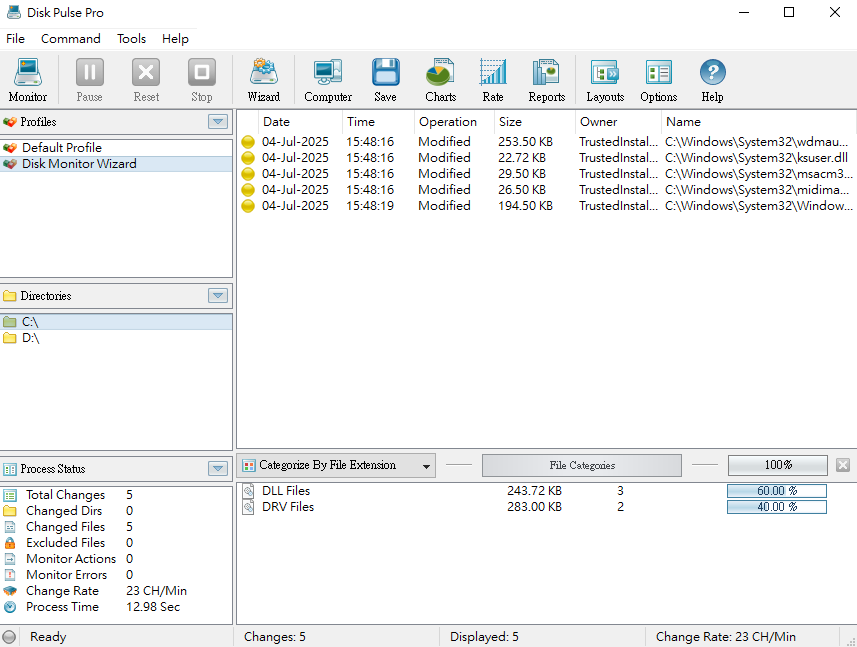The width and height of the screenshot is (857, 647).
Task: Select the D:\ directory
Action: tap(116, 338)
